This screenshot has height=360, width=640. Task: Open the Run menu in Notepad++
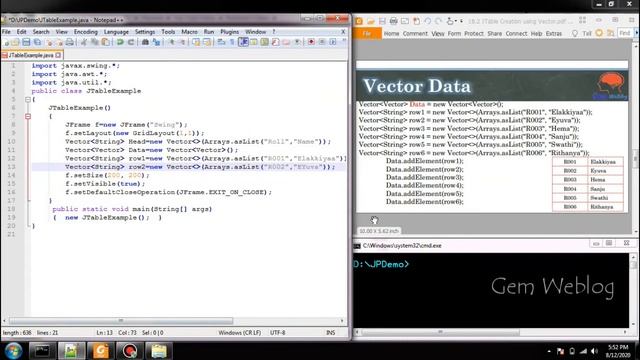(209, 32)
